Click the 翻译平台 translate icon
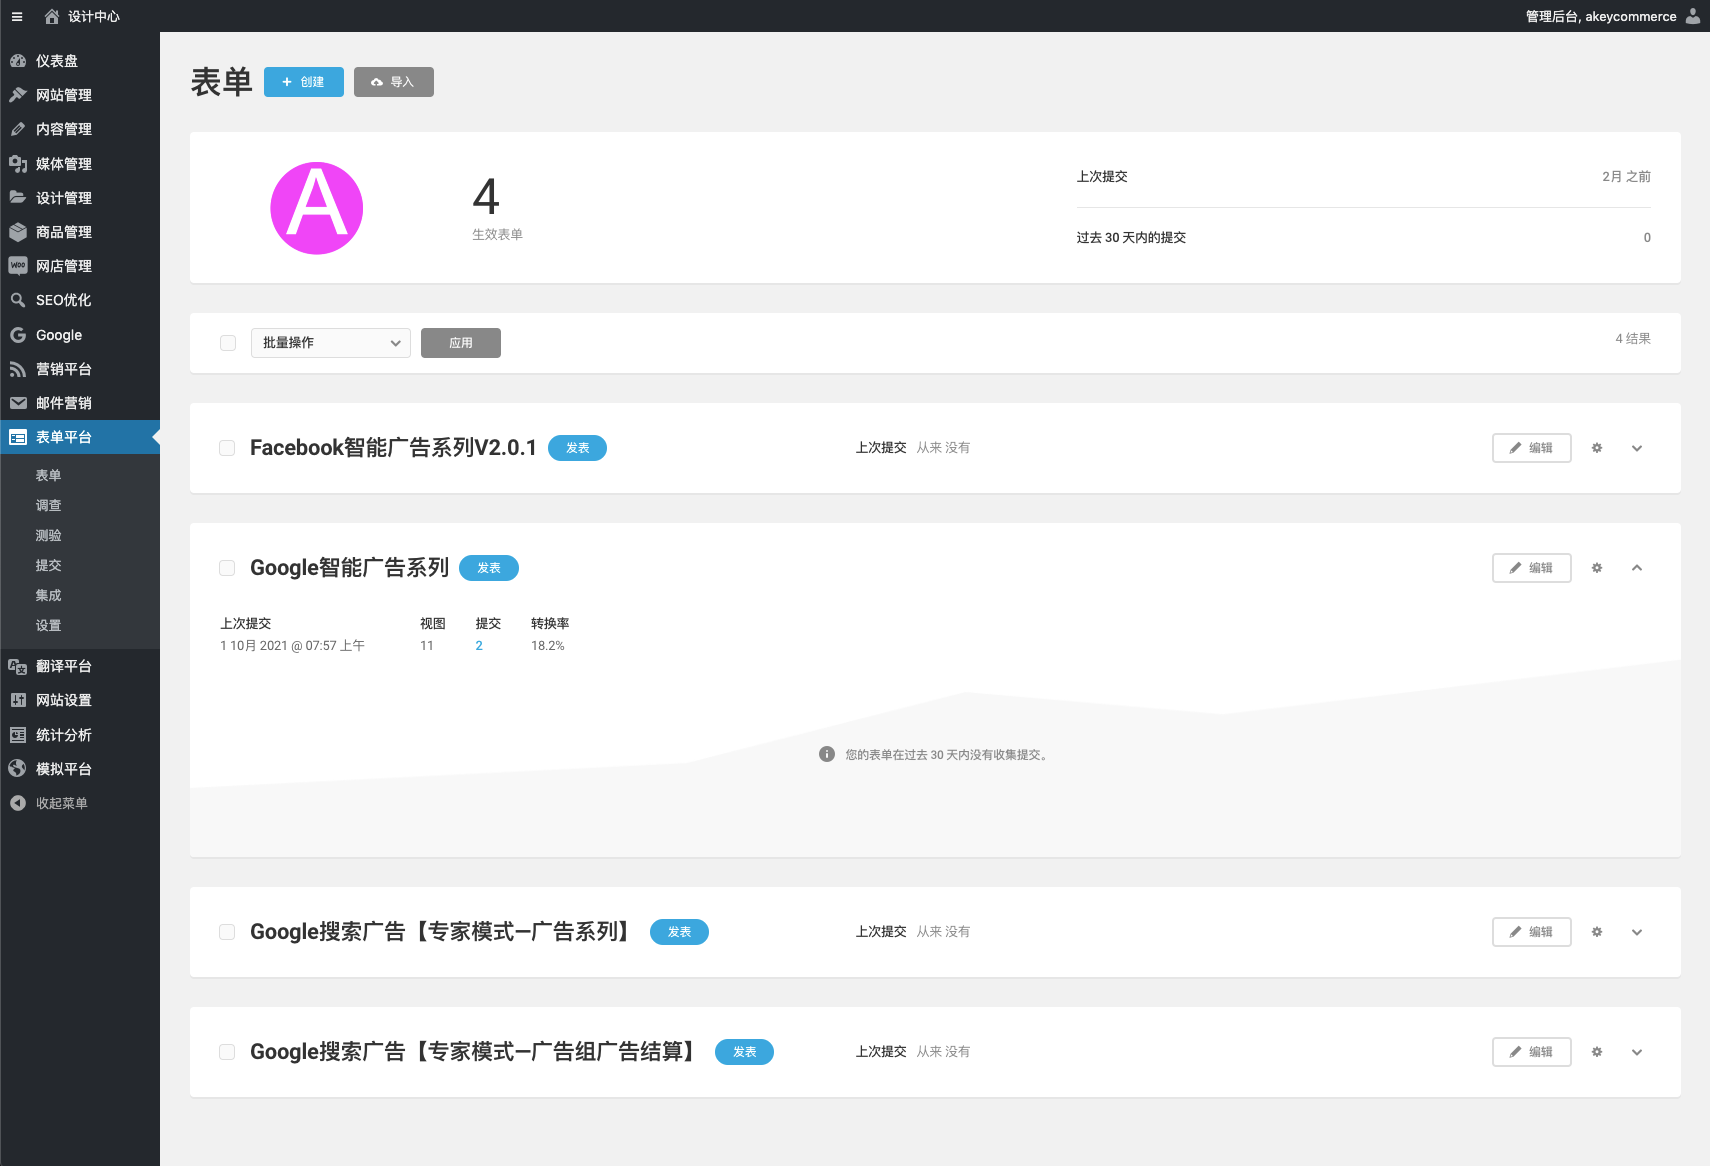Viewport: 1710px width, 1166px height. [18, 666]
